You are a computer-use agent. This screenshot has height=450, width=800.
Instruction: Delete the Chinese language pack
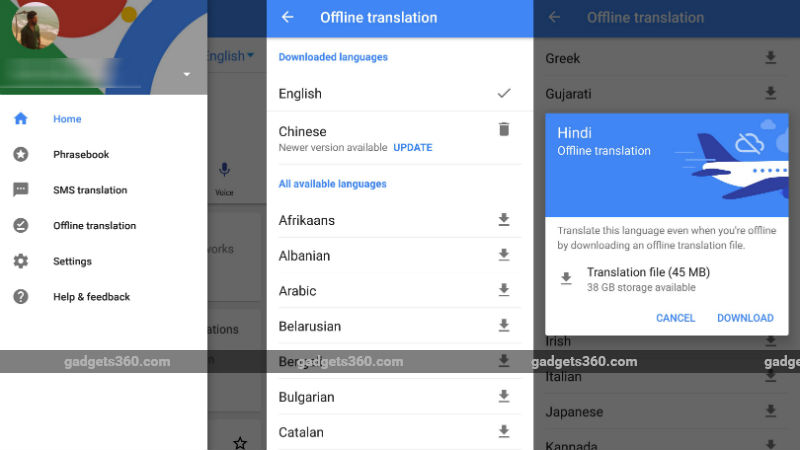coord(504,129)
